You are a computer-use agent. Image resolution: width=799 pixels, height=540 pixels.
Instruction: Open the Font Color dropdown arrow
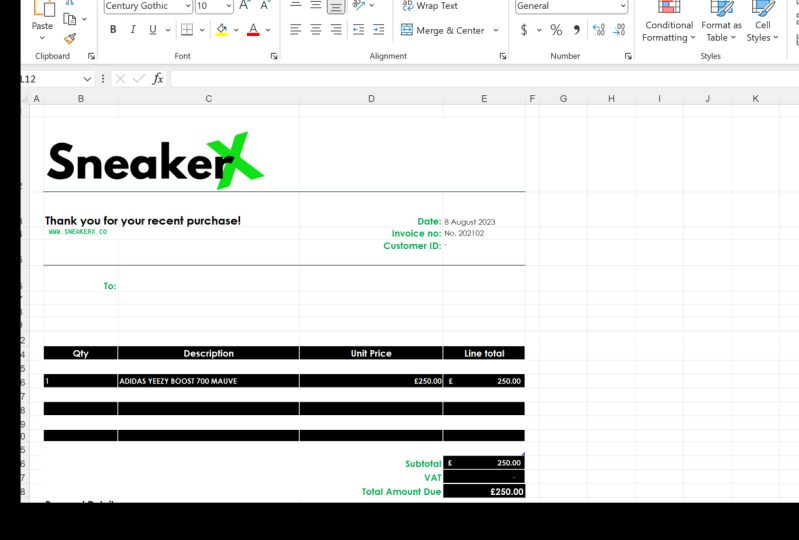coord(268,30)
